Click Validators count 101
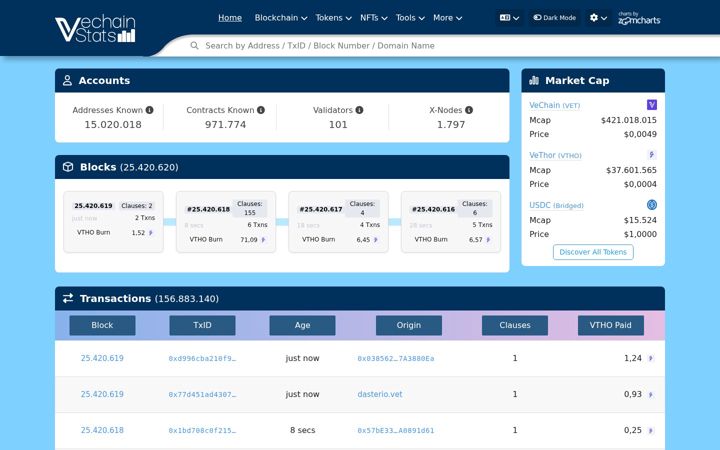Image resolution: width=720 pixels, height=450 pixels. pos(338,124)
